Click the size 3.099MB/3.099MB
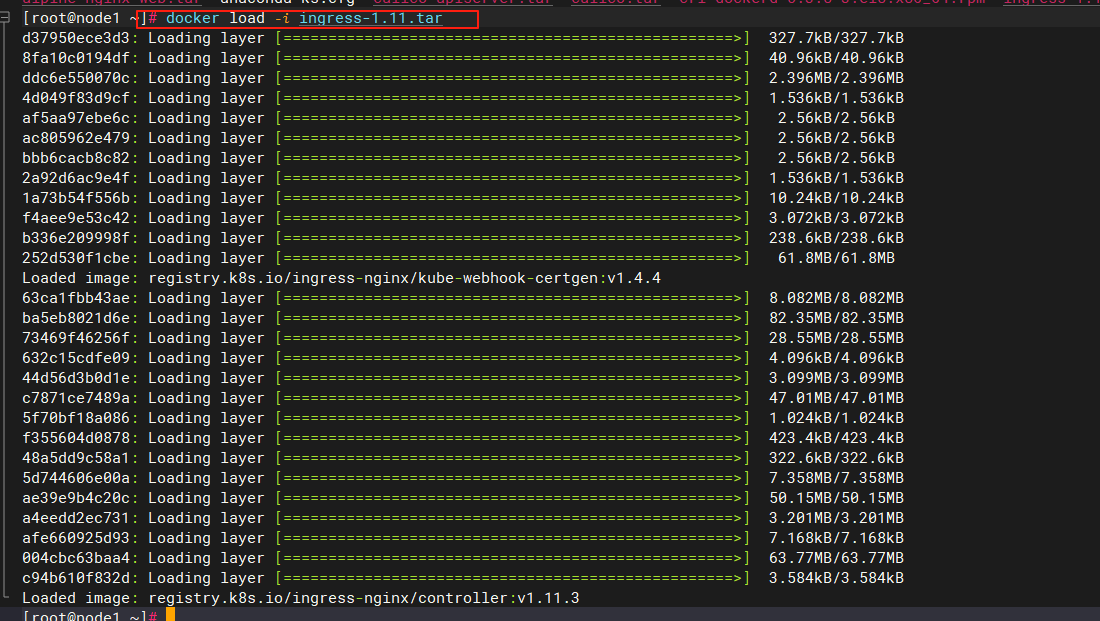The image size is (1100, 621). click(x=836, y=378)
